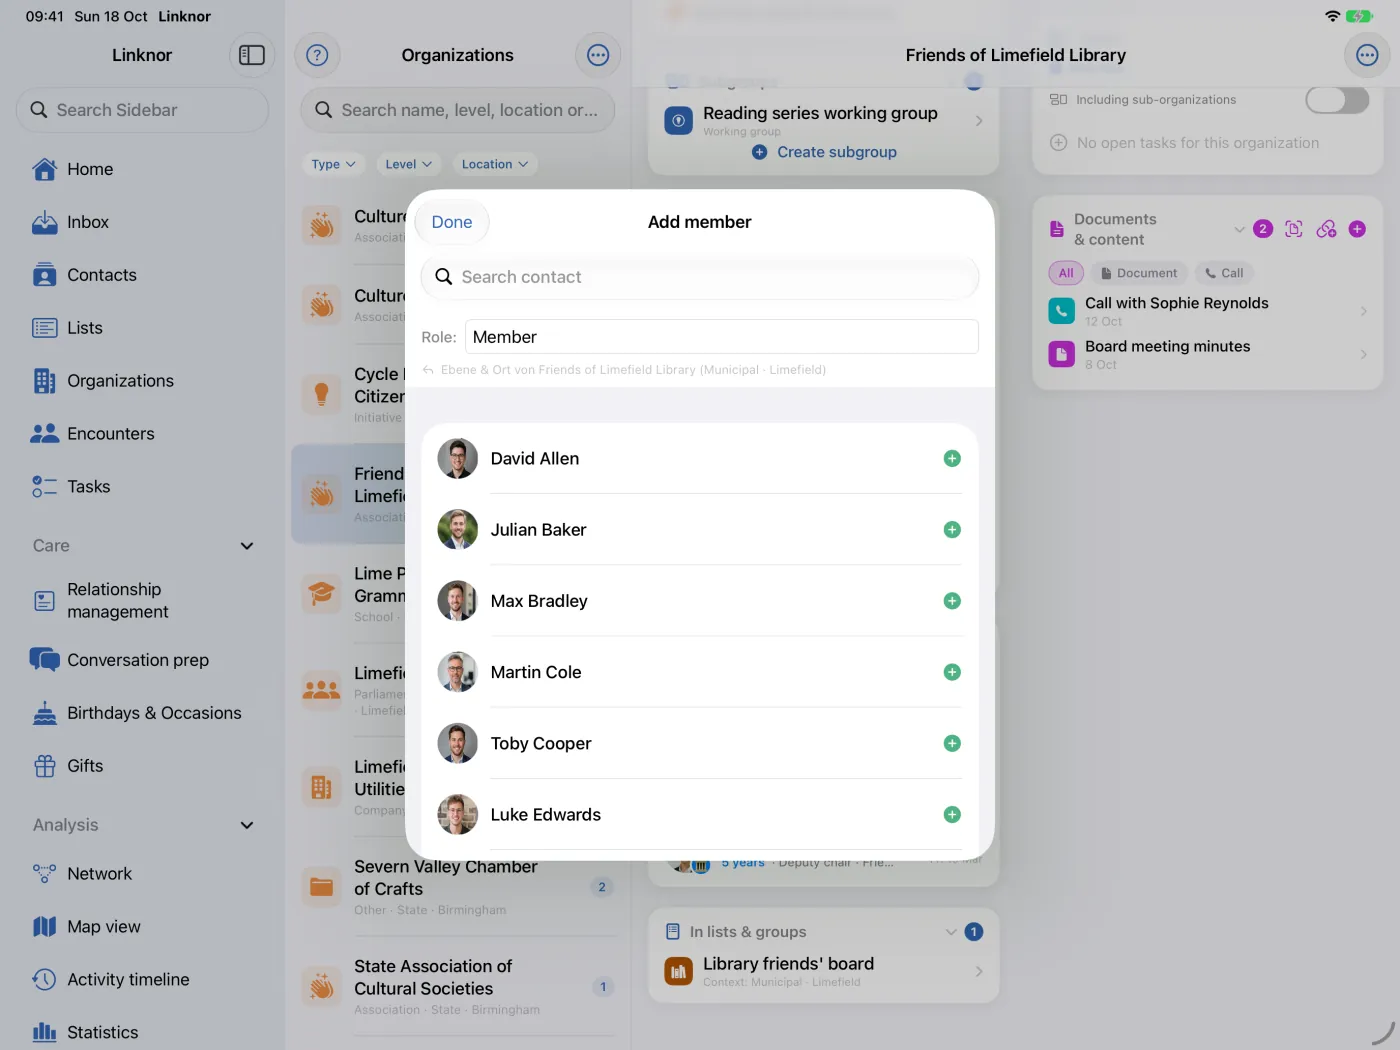
Task: Open Encounters in the sidebar
Action: pos(142,434)
